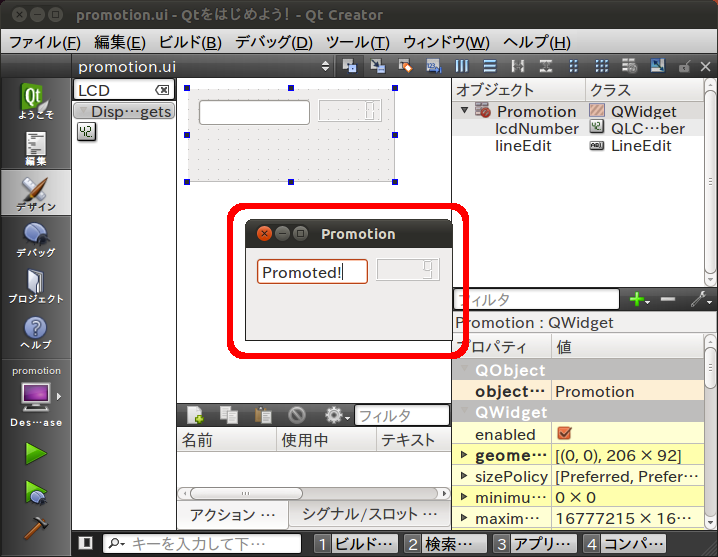
Task: Apply horizontal layout from the toolbar
Action: tap(462, 66)
